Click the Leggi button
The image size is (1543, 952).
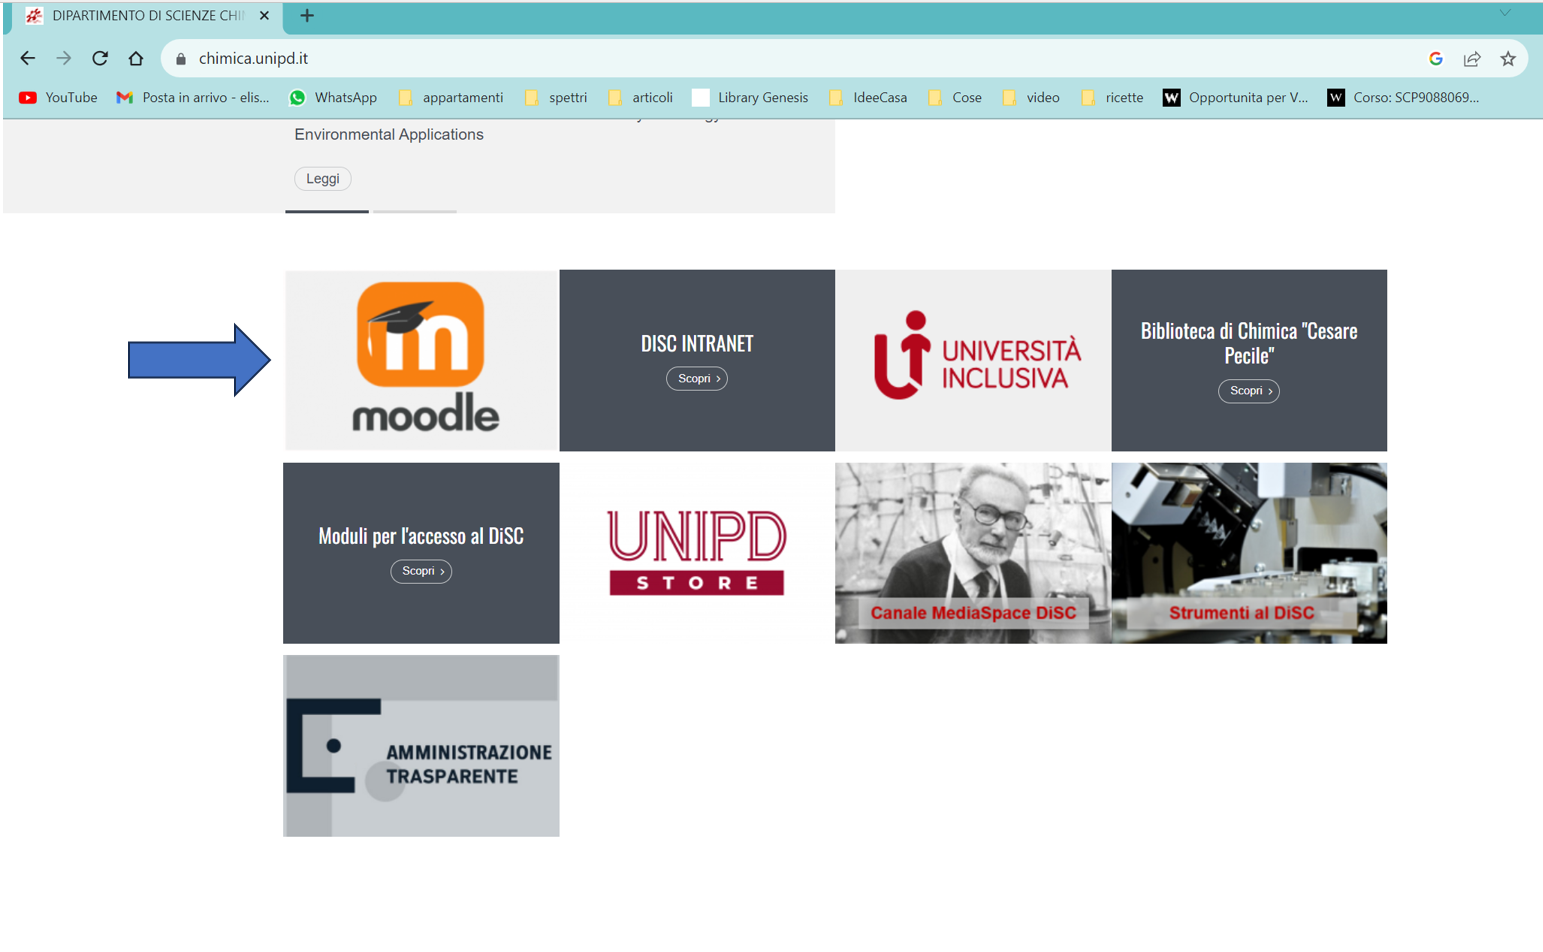(322, 179)
